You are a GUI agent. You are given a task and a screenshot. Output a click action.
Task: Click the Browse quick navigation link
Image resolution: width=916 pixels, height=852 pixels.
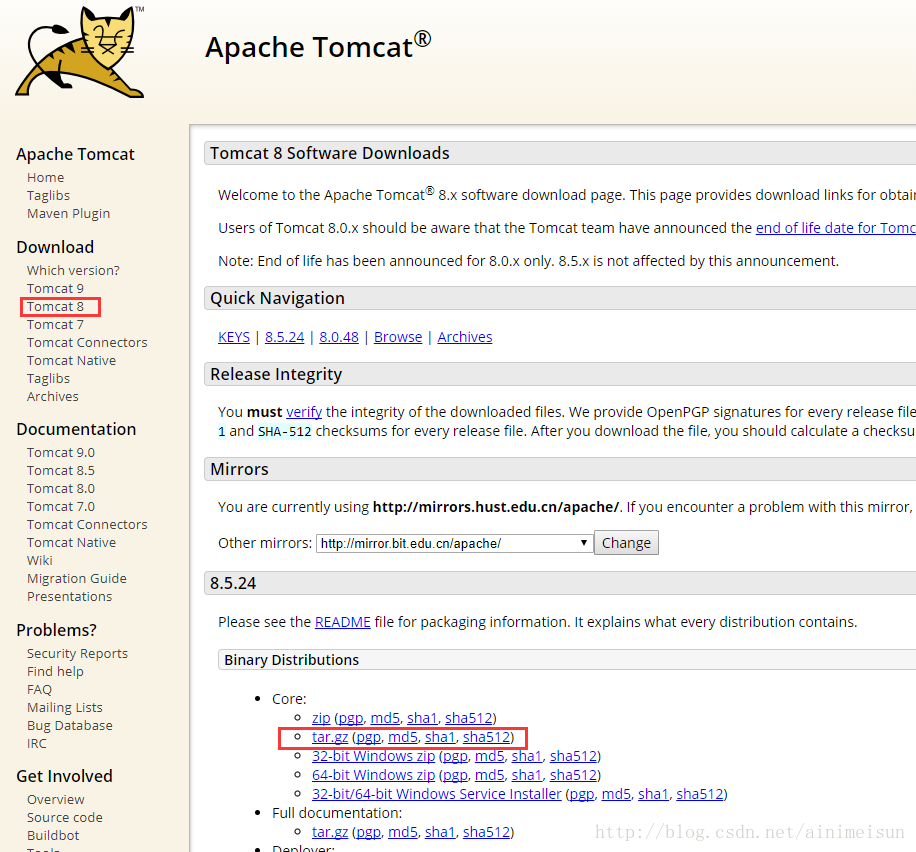click(398, 337)
